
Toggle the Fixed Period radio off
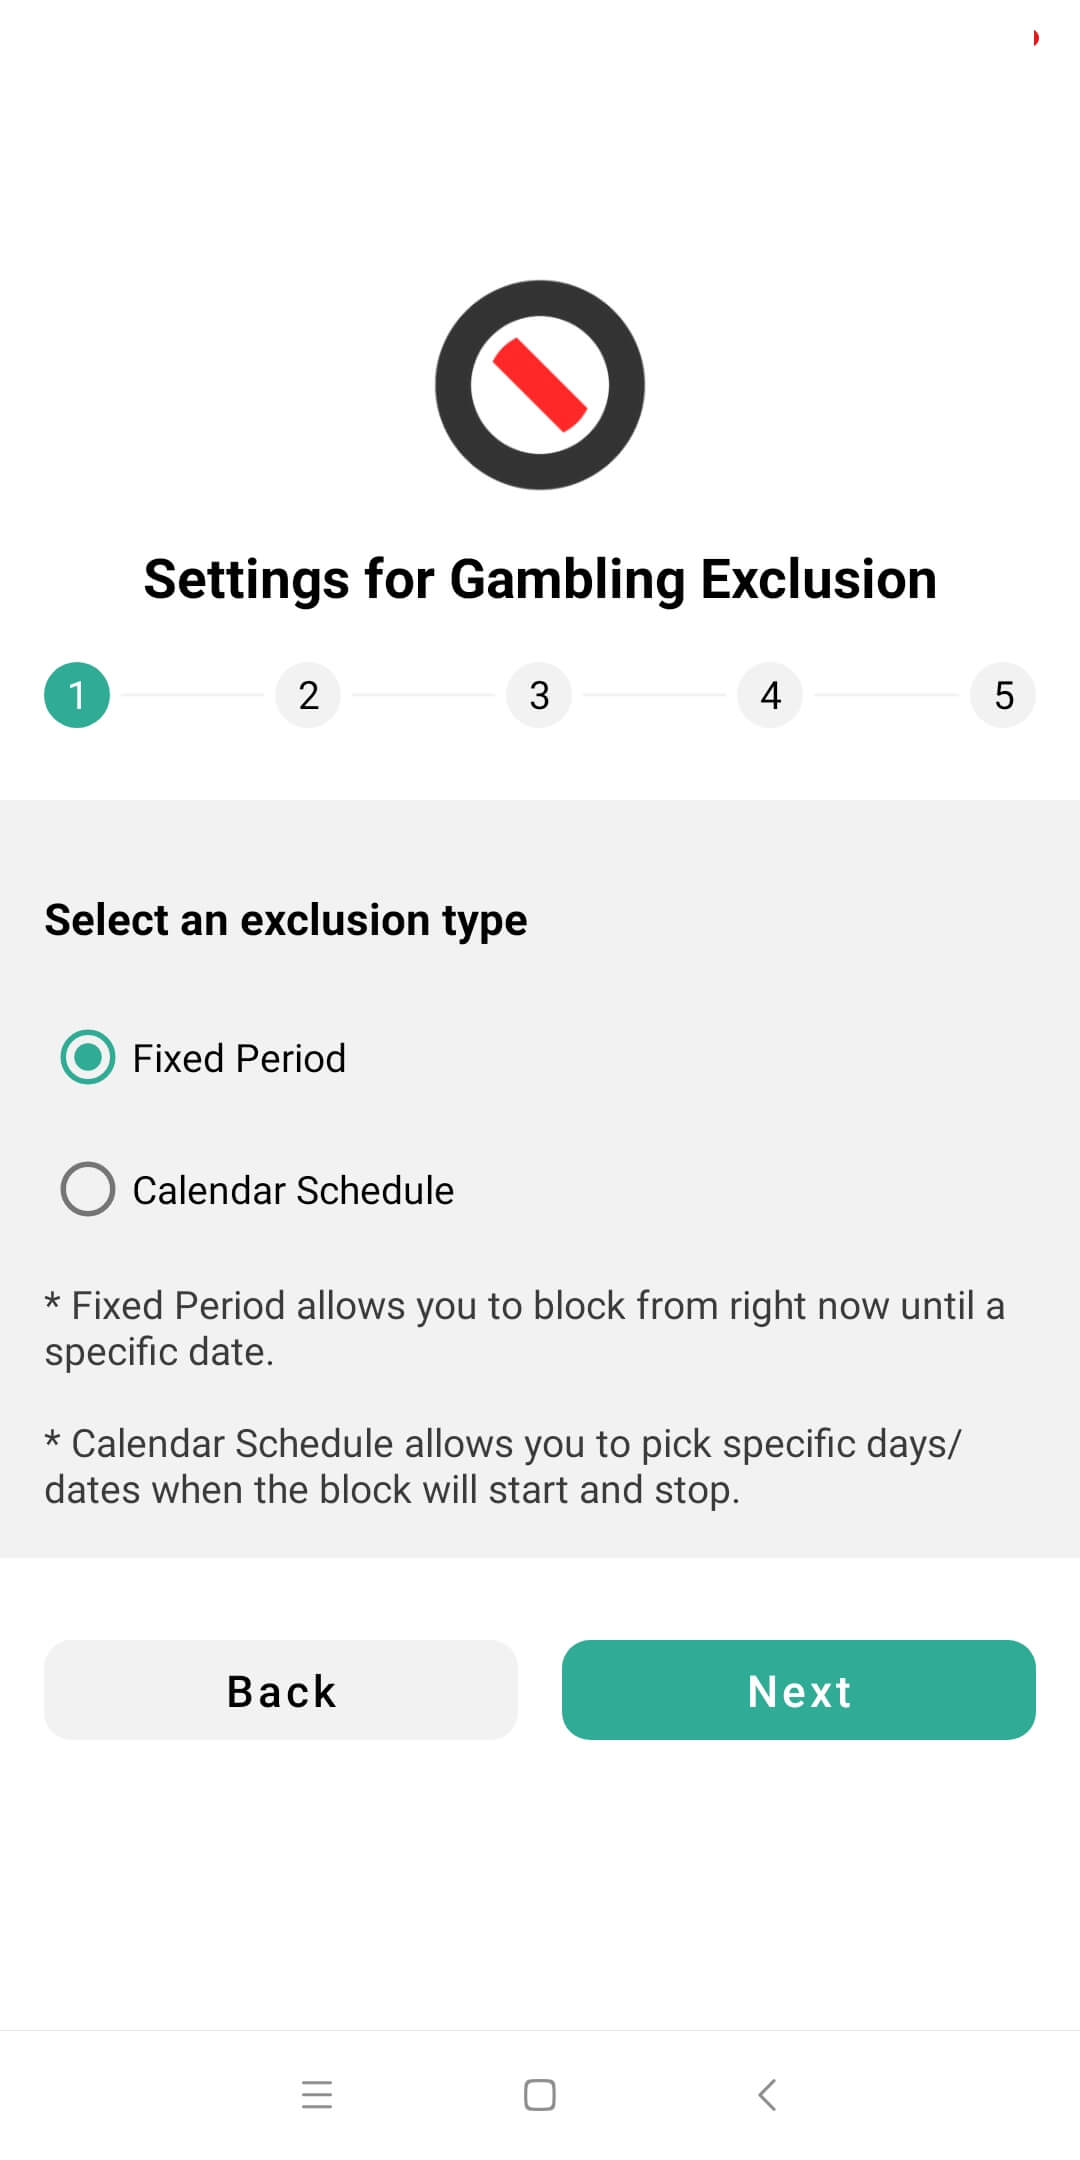[x=87, y=1057]
